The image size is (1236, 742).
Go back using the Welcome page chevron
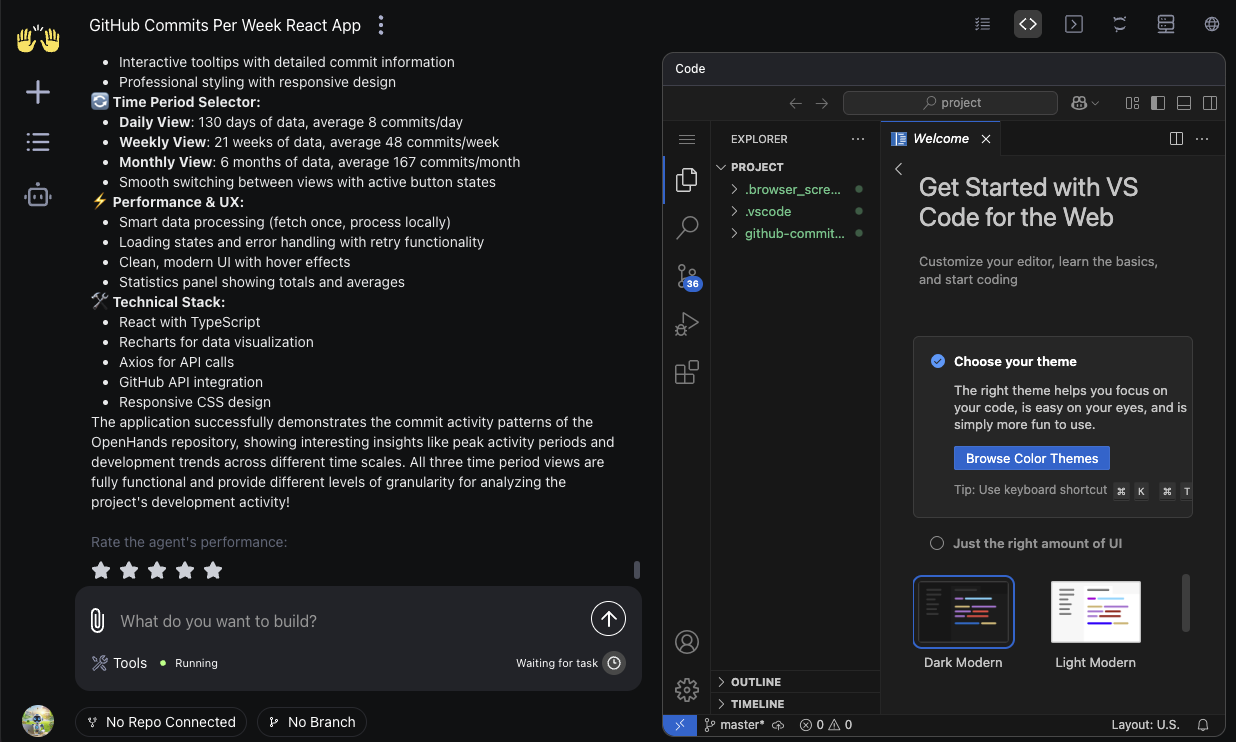click(x=898, y=169)
